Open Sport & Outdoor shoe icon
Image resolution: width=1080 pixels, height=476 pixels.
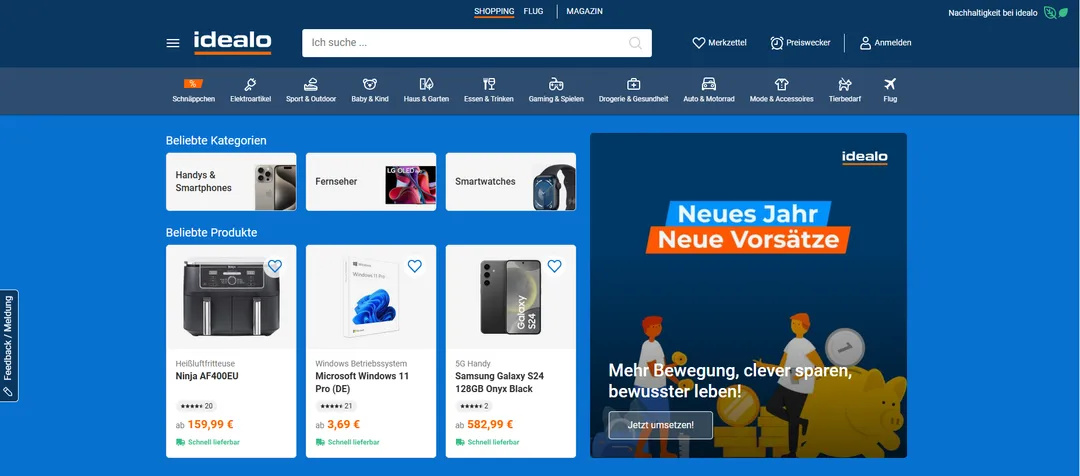tap(311, 84)
